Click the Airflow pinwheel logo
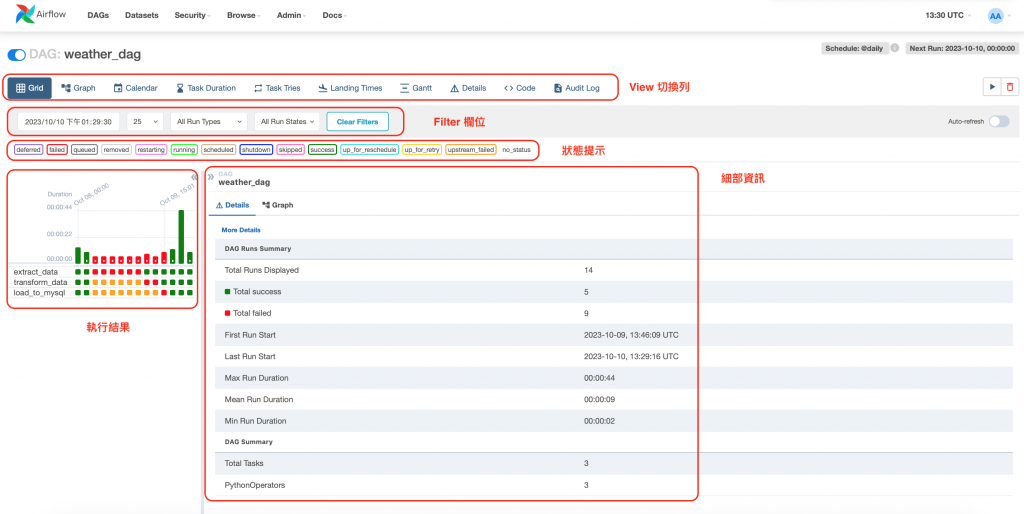 pos(25,14)
